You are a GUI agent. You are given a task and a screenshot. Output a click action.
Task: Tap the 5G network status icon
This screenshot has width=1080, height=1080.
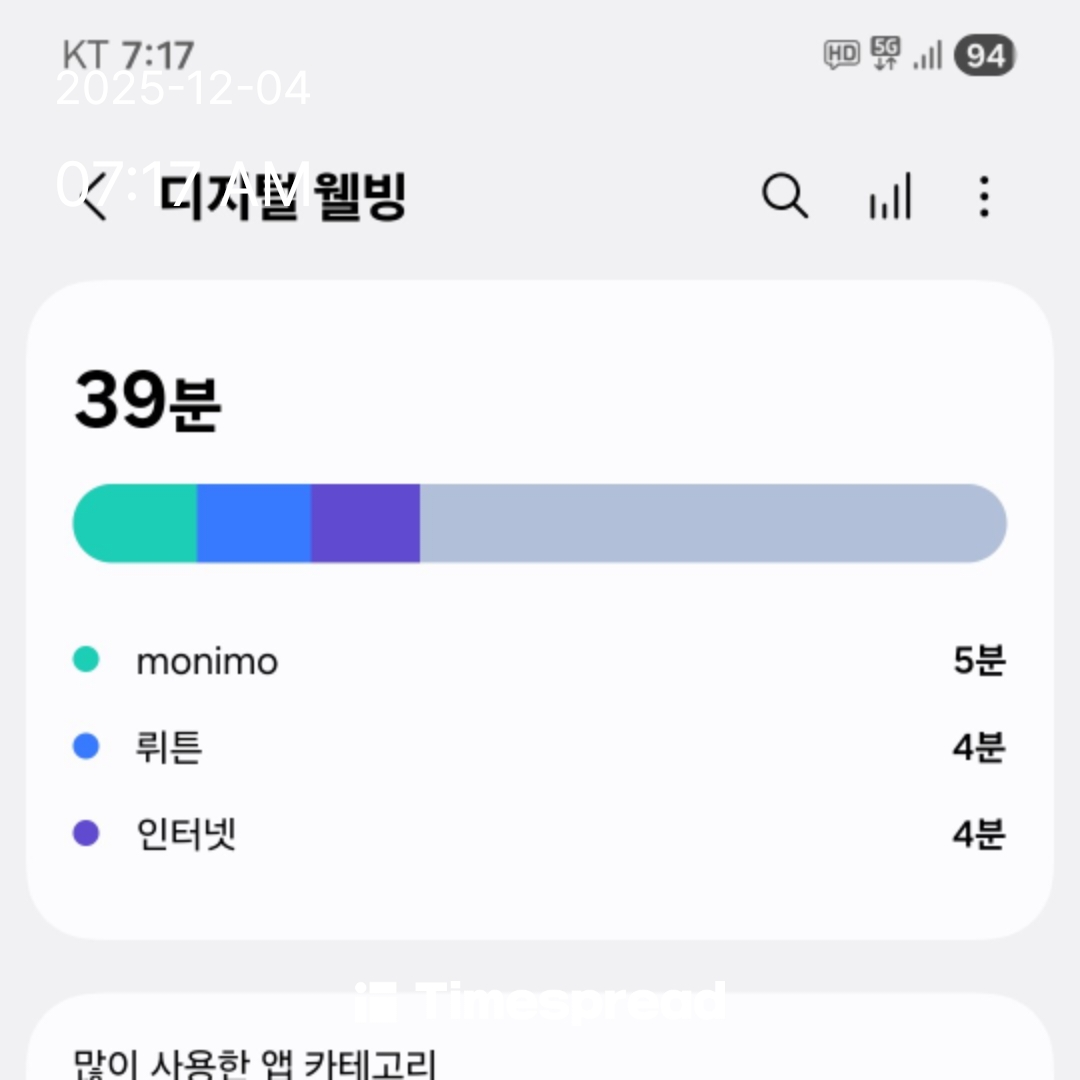885,54
